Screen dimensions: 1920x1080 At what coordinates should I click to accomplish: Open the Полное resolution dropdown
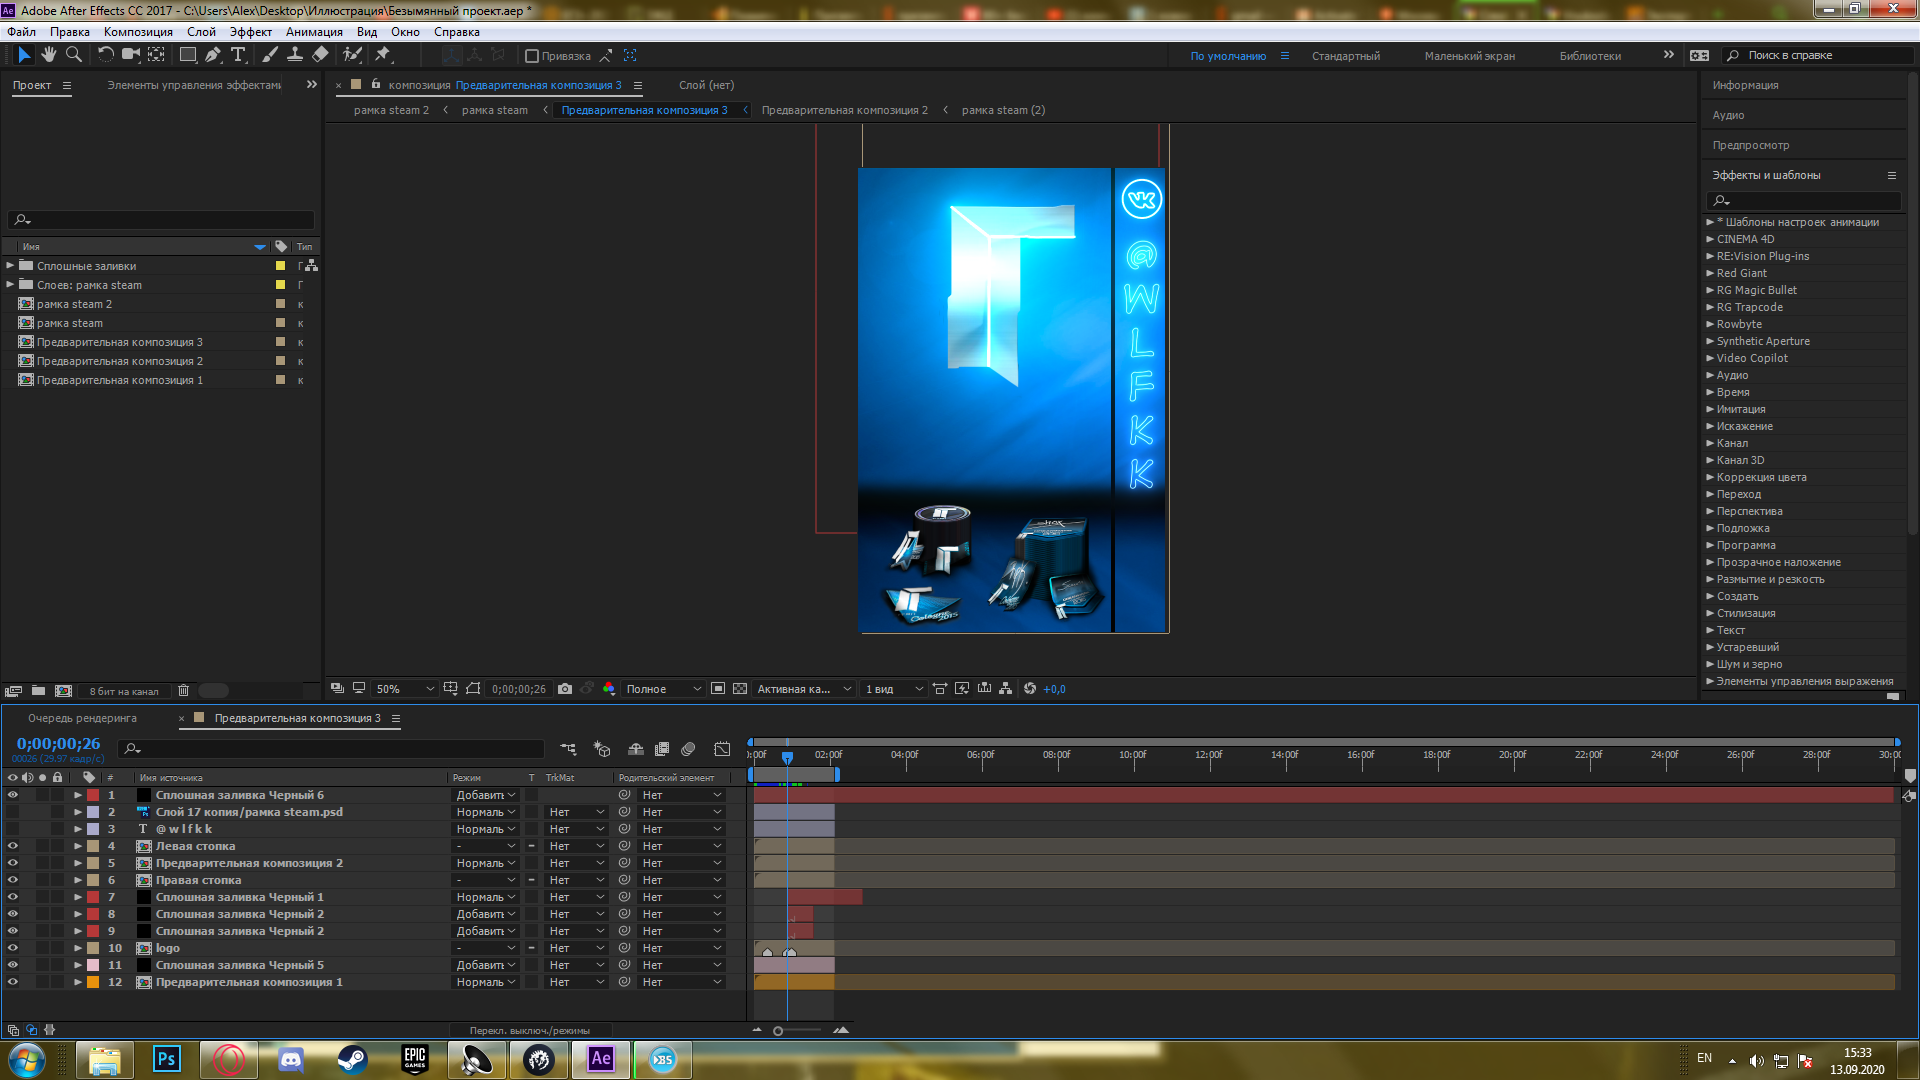tap(663, 689)
